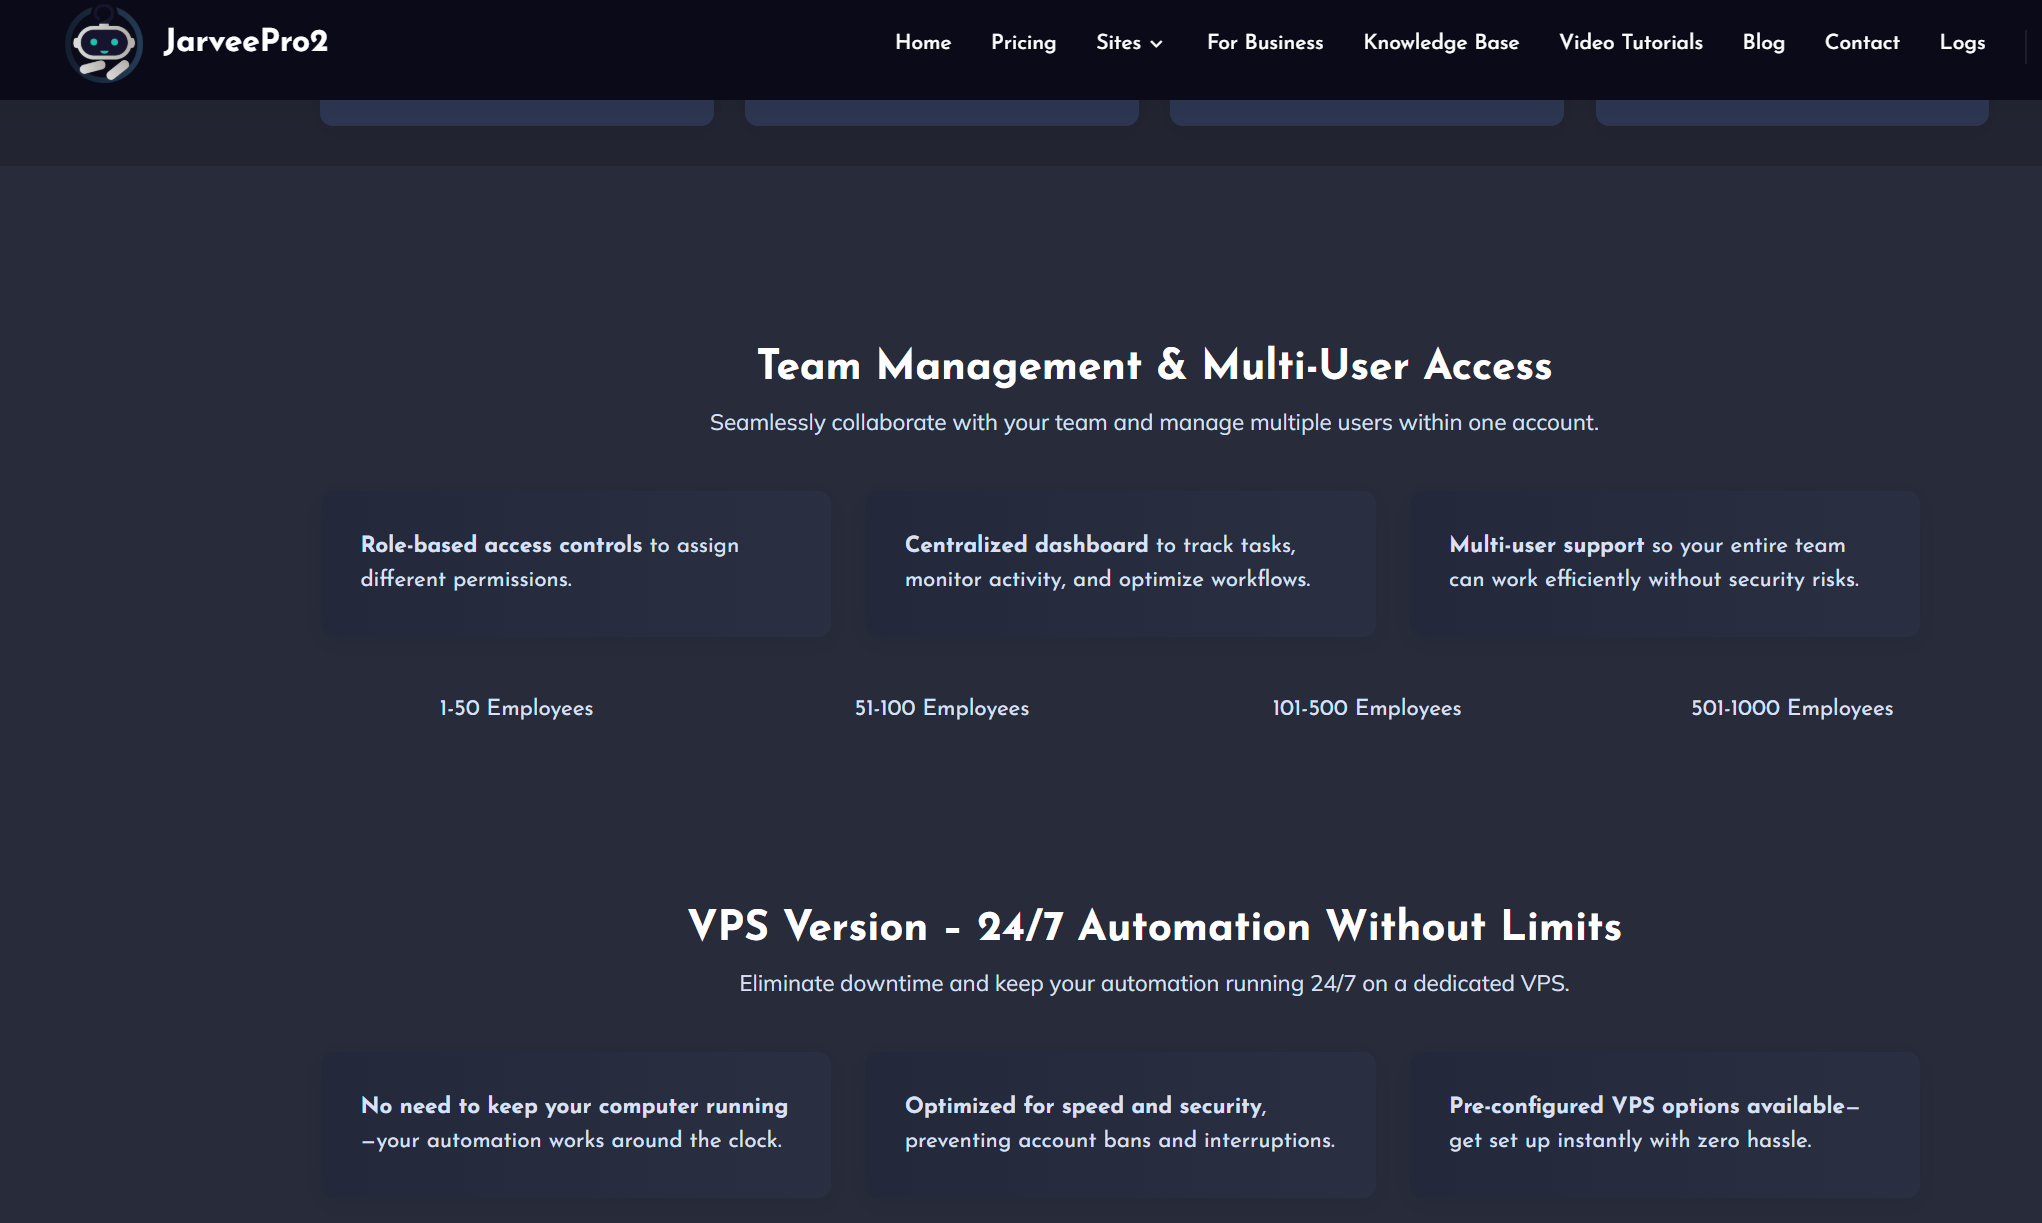Select the 51-100 Employees option
This screenshot has height=1223, width=2042.
coord(941,708)
